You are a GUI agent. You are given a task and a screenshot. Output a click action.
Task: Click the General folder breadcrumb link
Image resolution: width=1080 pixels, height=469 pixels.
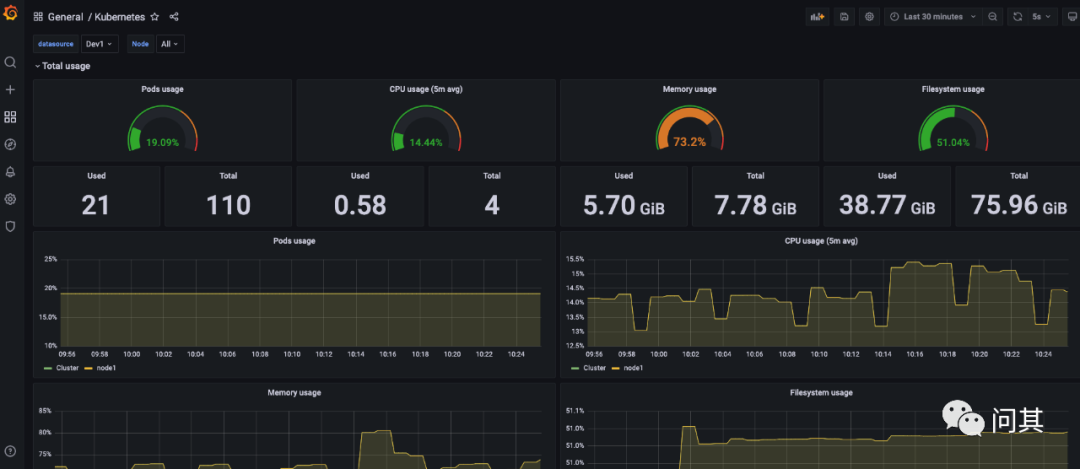click(65, 17)
